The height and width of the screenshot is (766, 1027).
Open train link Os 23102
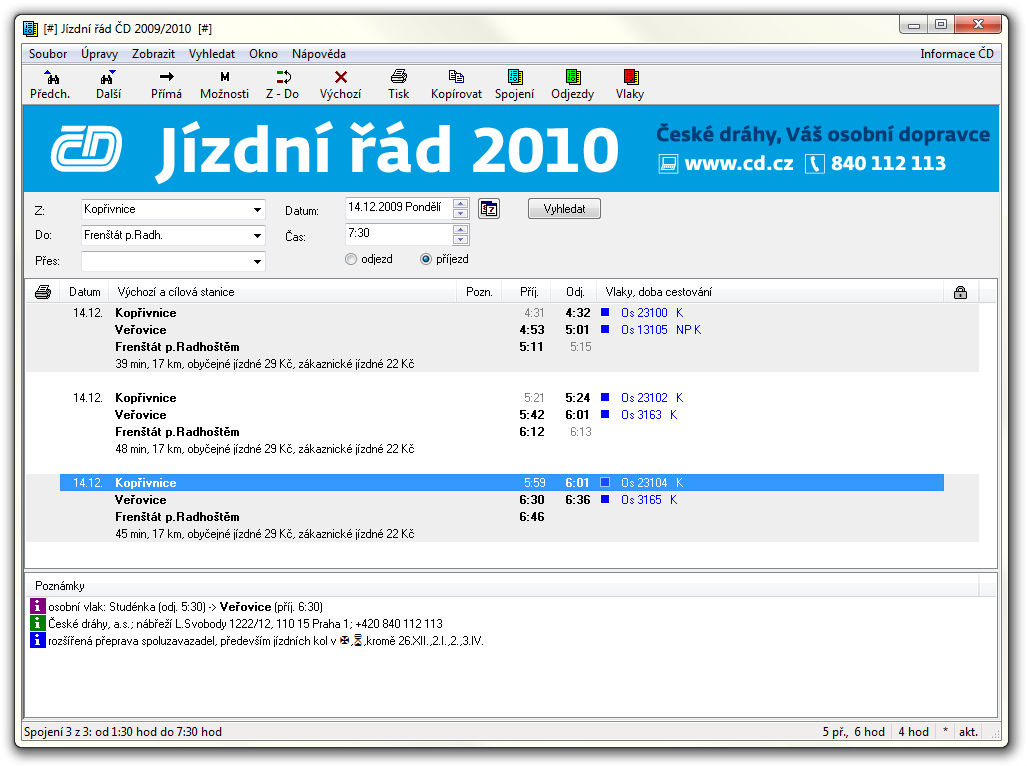[644, 397]
